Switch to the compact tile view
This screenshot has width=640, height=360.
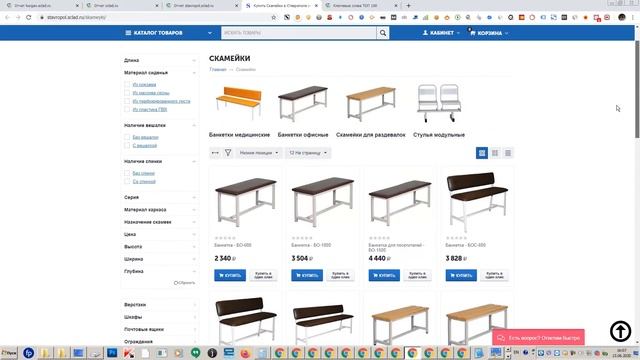(x=495, y=153)
